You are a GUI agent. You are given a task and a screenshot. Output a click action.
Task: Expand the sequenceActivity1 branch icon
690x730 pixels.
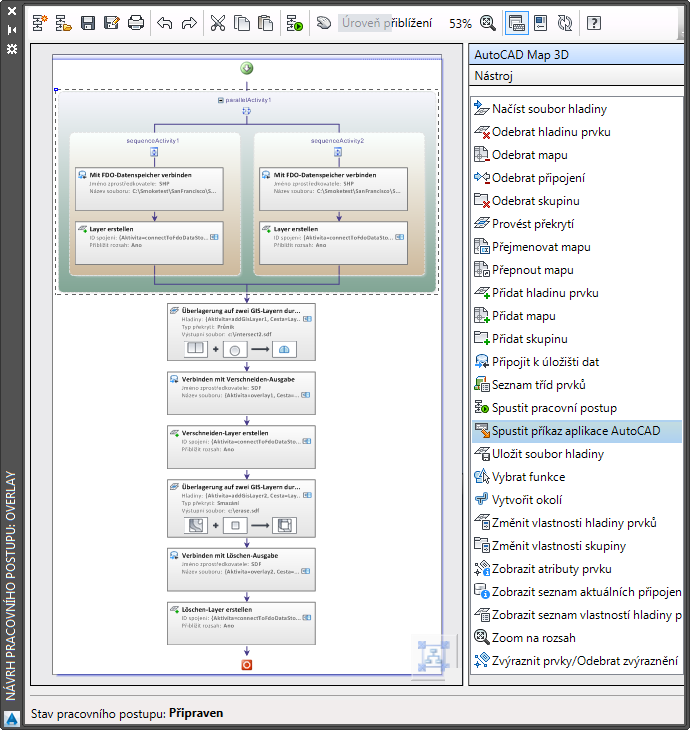pos(154,152)
